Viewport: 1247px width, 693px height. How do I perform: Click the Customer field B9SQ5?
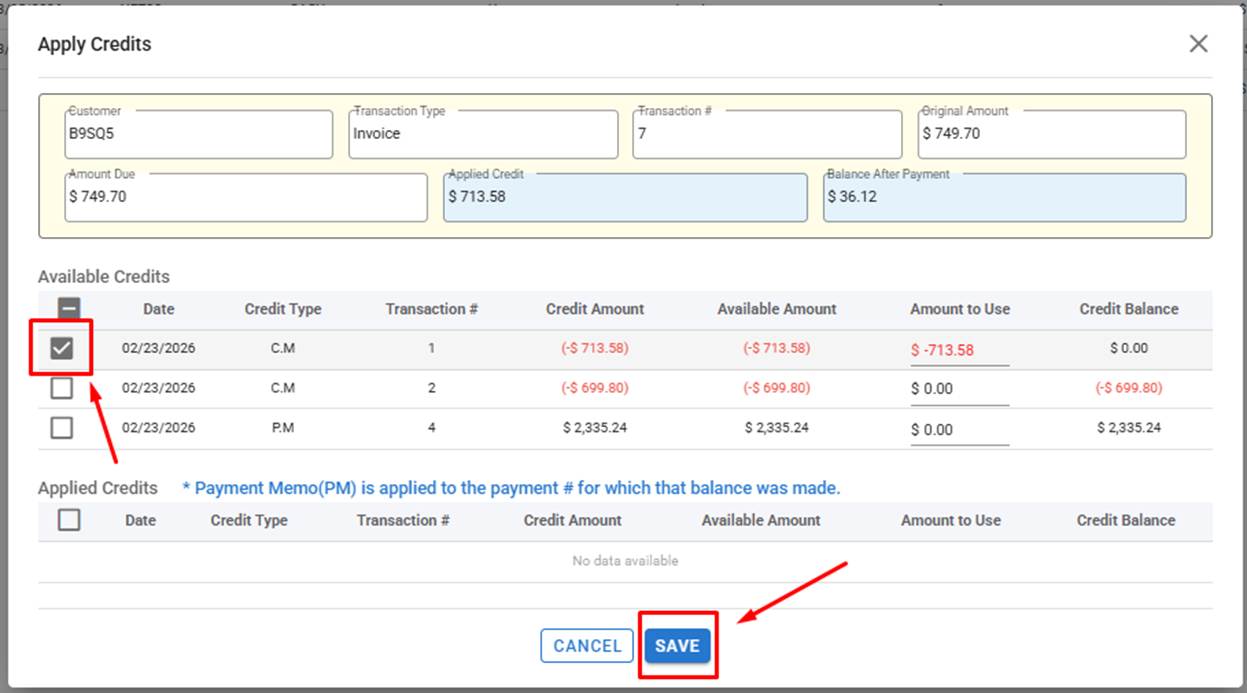pos(198,134)
